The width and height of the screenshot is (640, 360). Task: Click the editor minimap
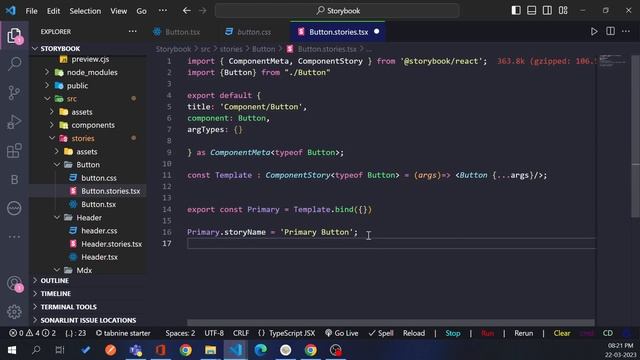pyautogui.click(x=613, y=60)
